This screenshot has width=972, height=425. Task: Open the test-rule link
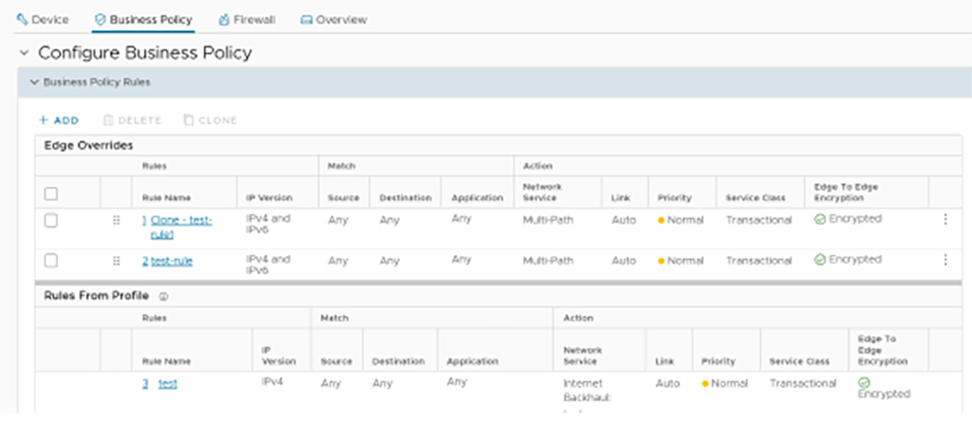[x=171, y=261]
